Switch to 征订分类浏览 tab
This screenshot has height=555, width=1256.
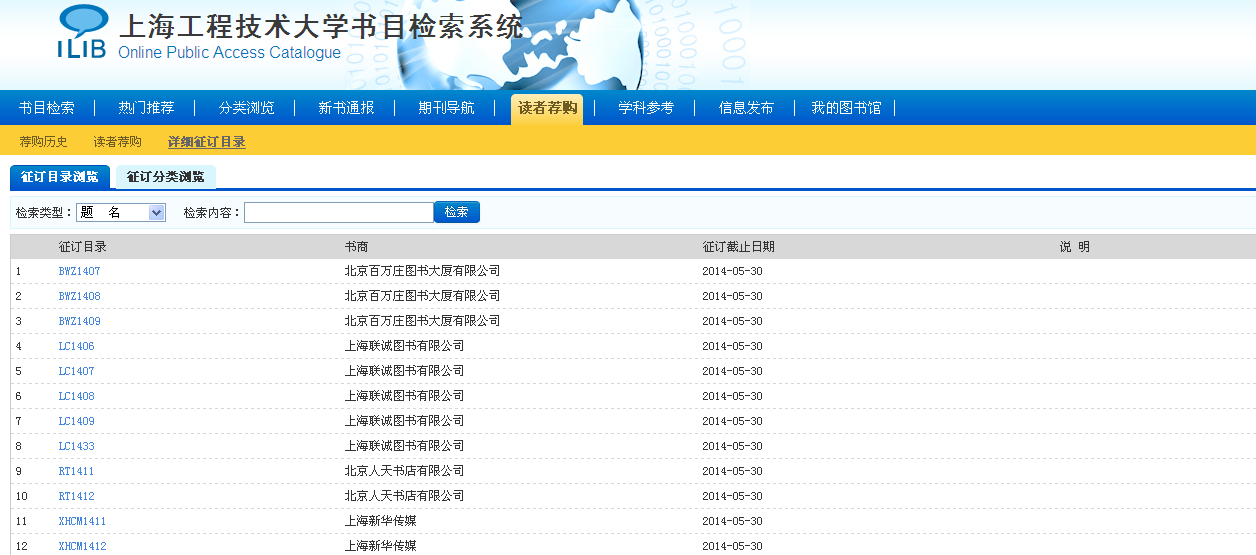tap(166, 177)
